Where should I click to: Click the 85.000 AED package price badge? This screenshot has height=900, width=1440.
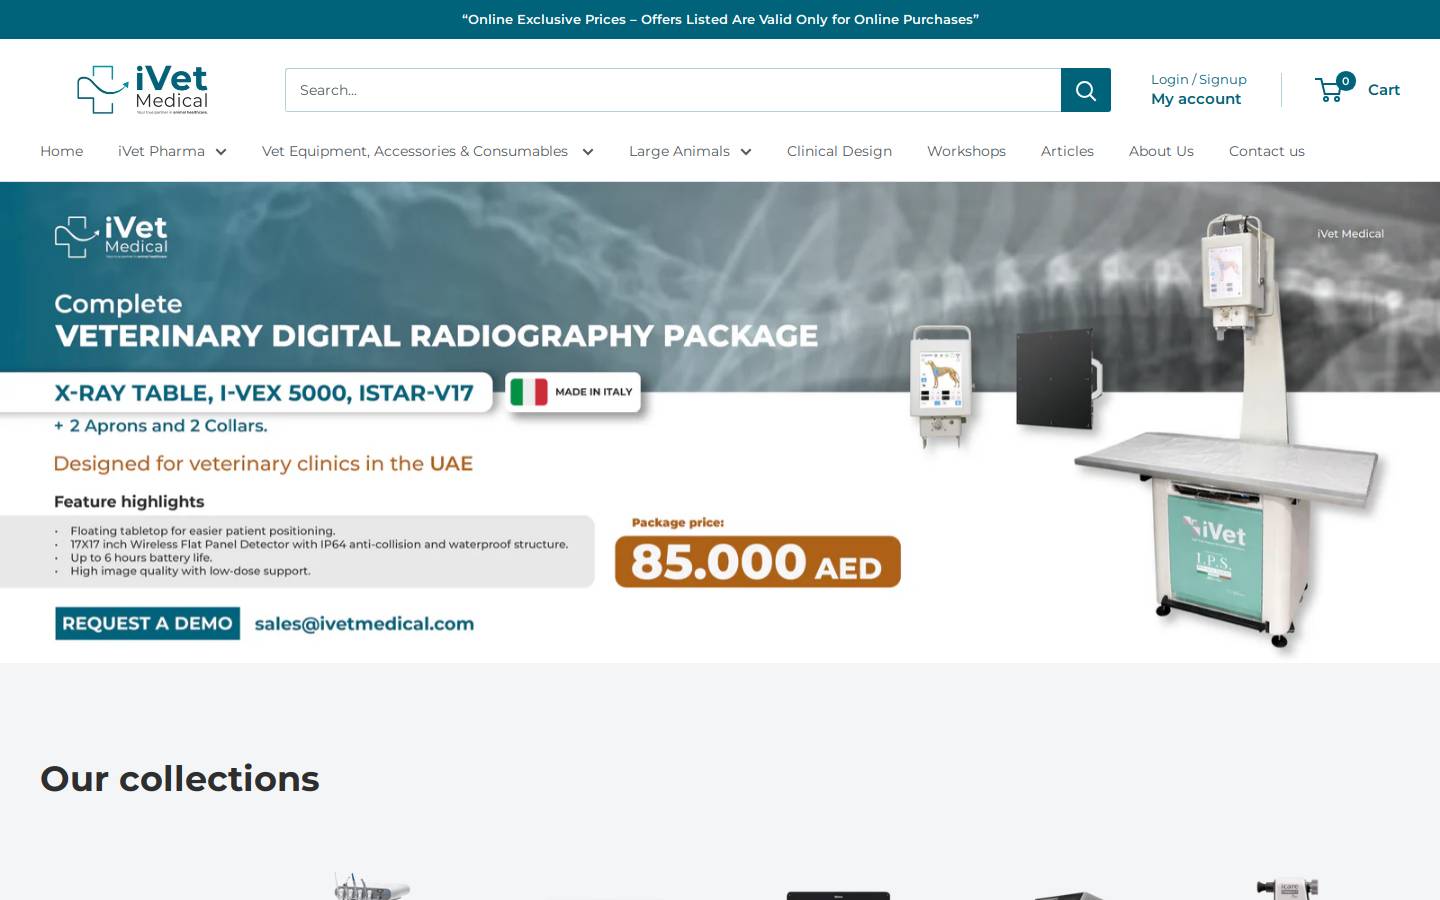click(758, 561)
